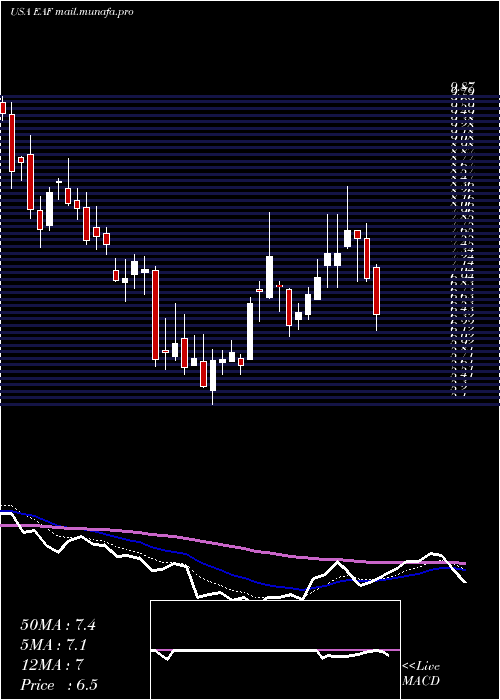Image resolution: width=500 pixels, height=700 pixels.
Task: Click the last red candlestick on the chart
Action: [376, 291]
